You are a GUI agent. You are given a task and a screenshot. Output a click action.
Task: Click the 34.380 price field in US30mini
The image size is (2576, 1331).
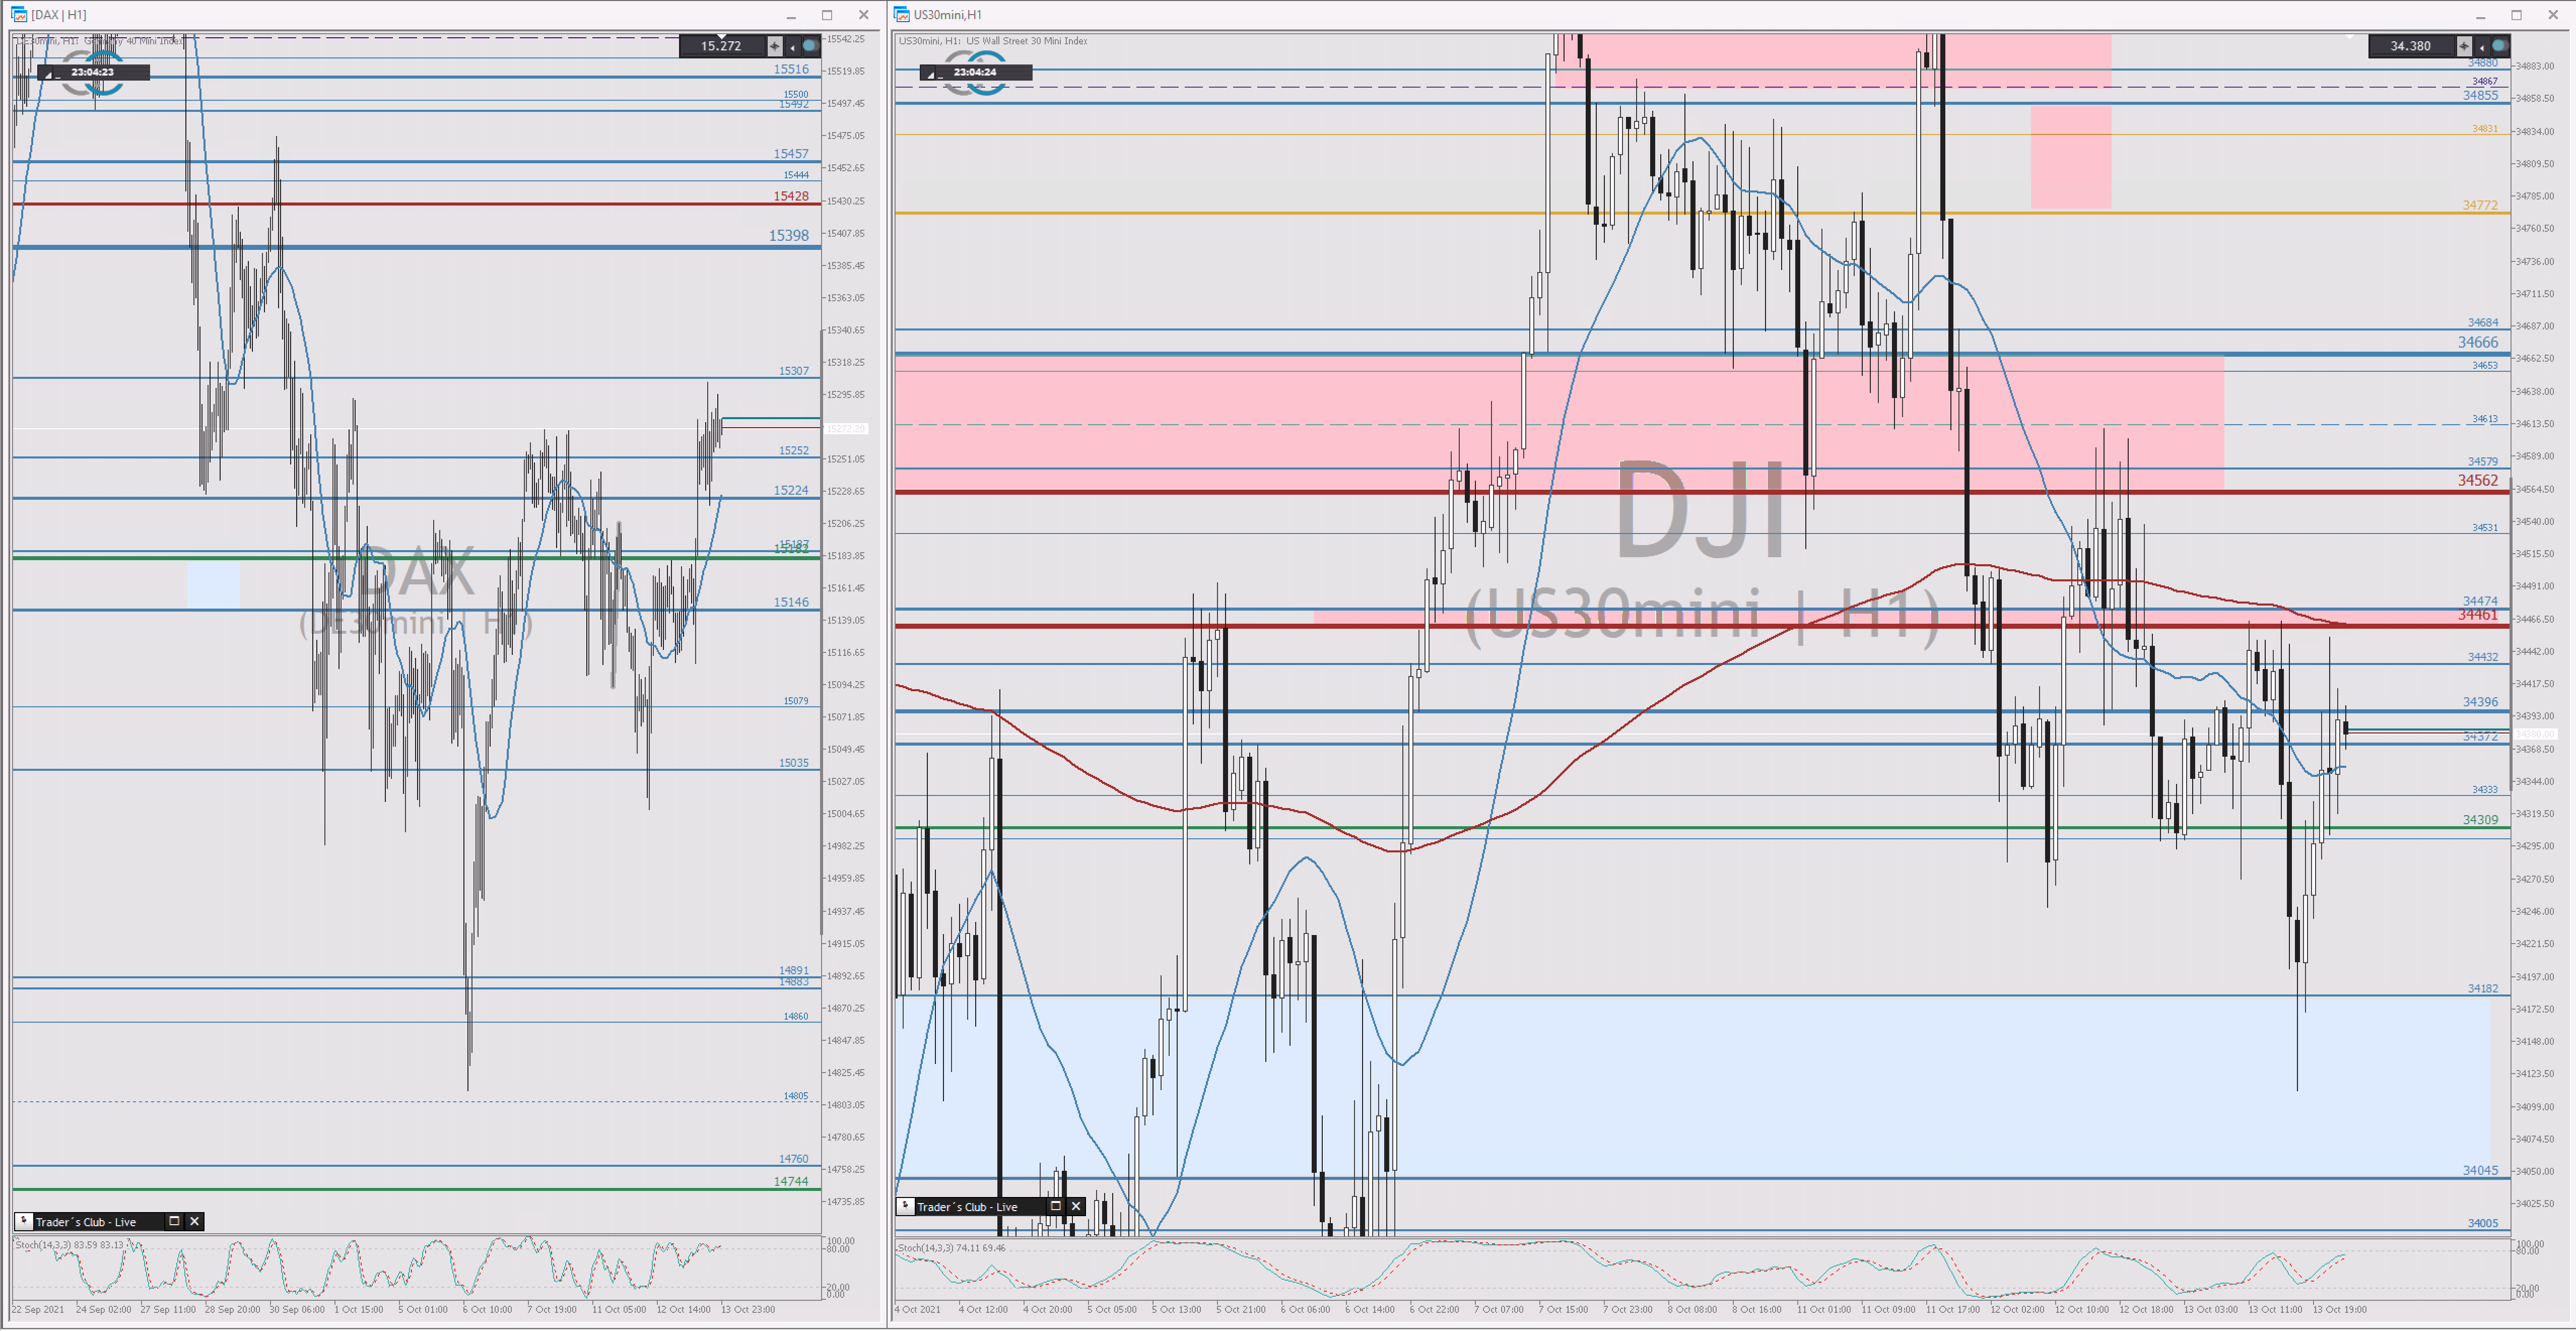pyautogui.click(x=2411, y=46)
